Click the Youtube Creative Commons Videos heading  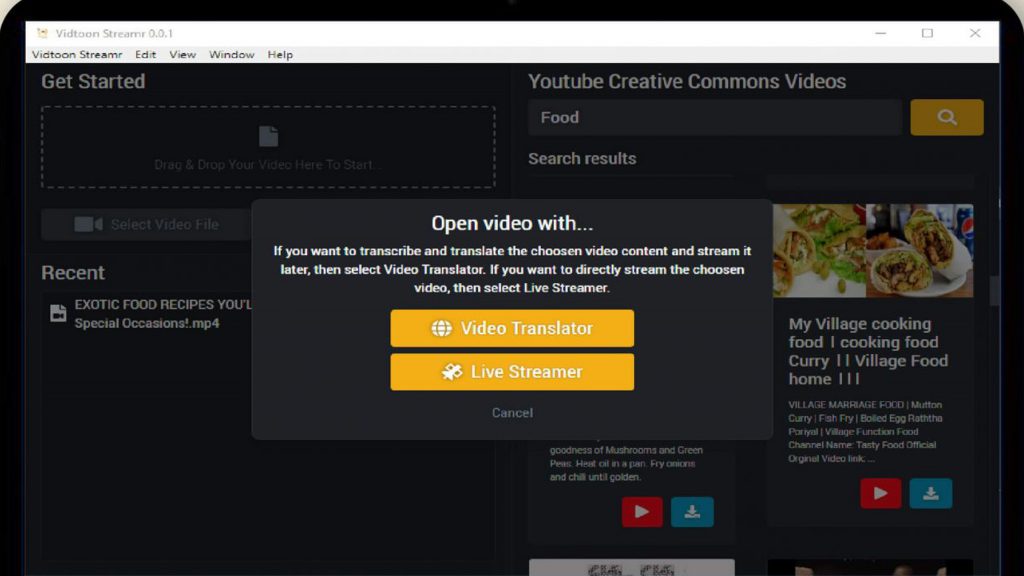tap(687, 82)
